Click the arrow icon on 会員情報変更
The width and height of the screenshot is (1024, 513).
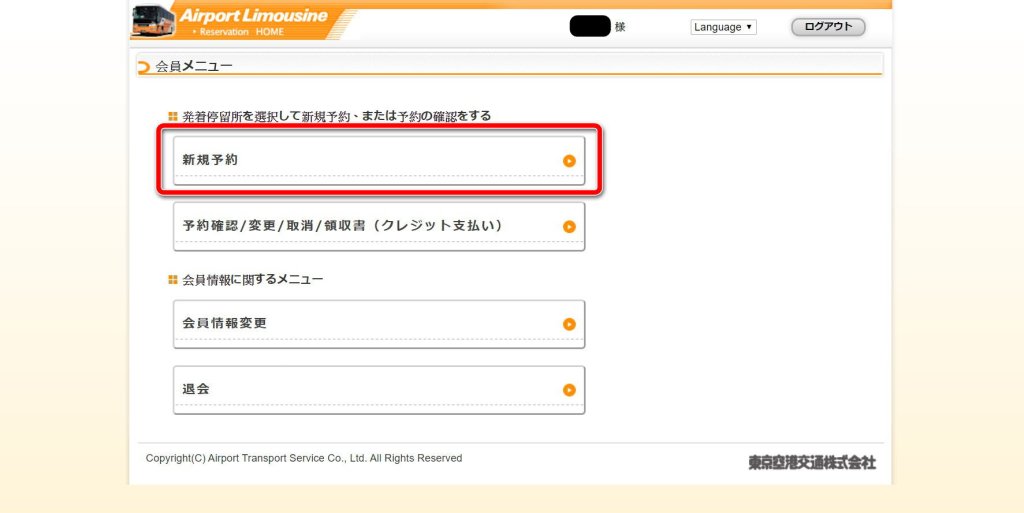pyautogui.click(x=569, y=324)
